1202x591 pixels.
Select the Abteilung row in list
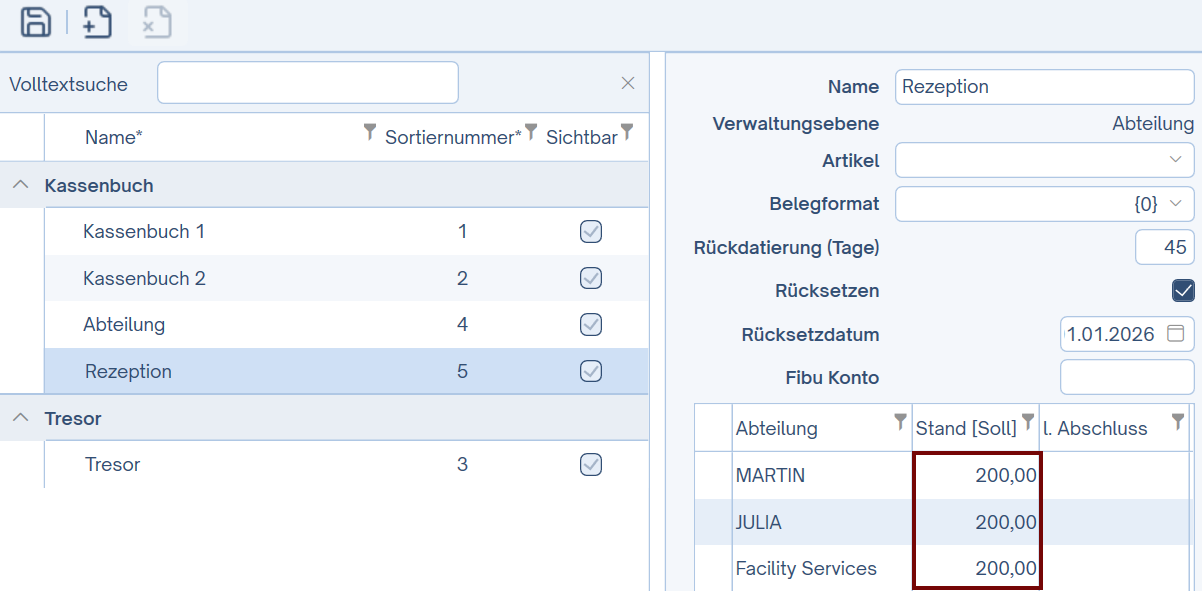coord(124,324)
